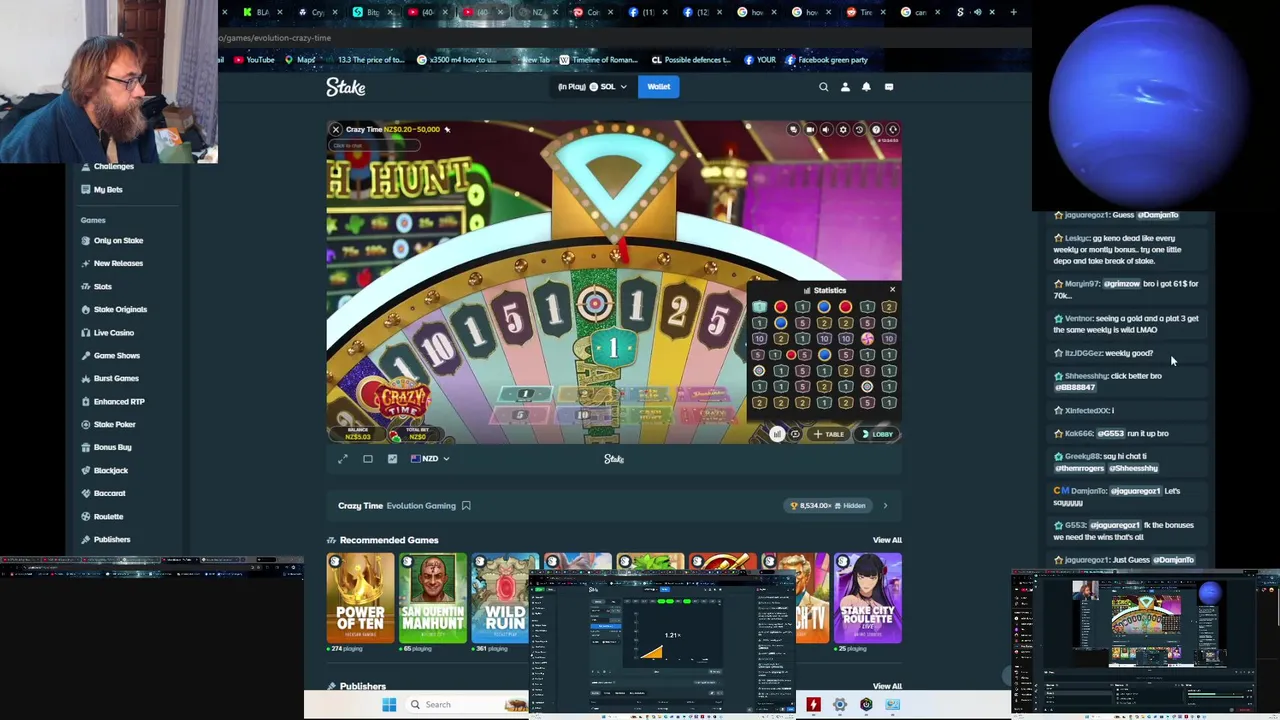
Task: Select Enhanced RTP in sidebar
Action: (x=119, y=402)
